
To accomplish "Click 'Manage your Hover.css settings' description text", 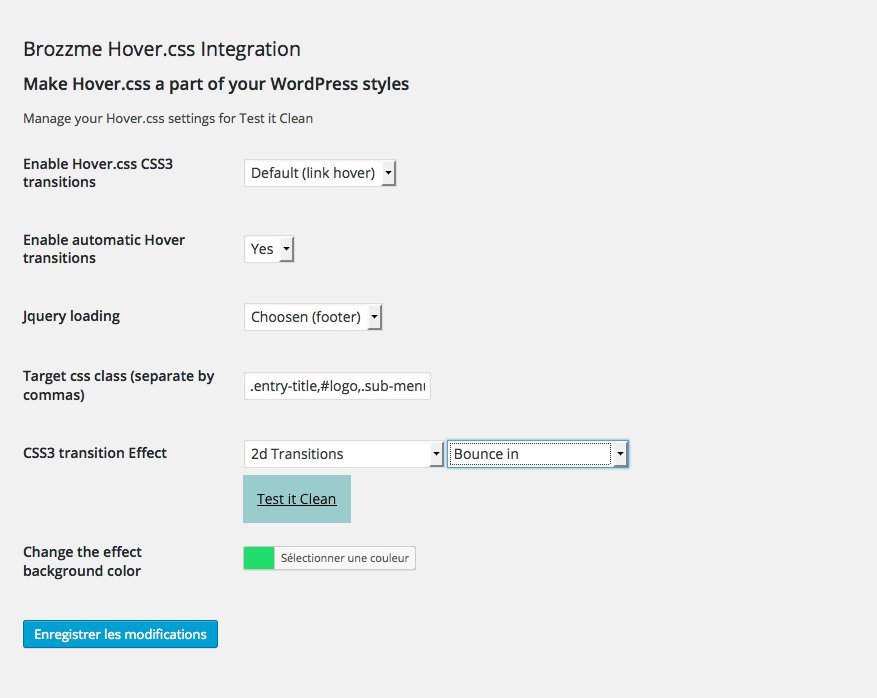I will point(168,119).
